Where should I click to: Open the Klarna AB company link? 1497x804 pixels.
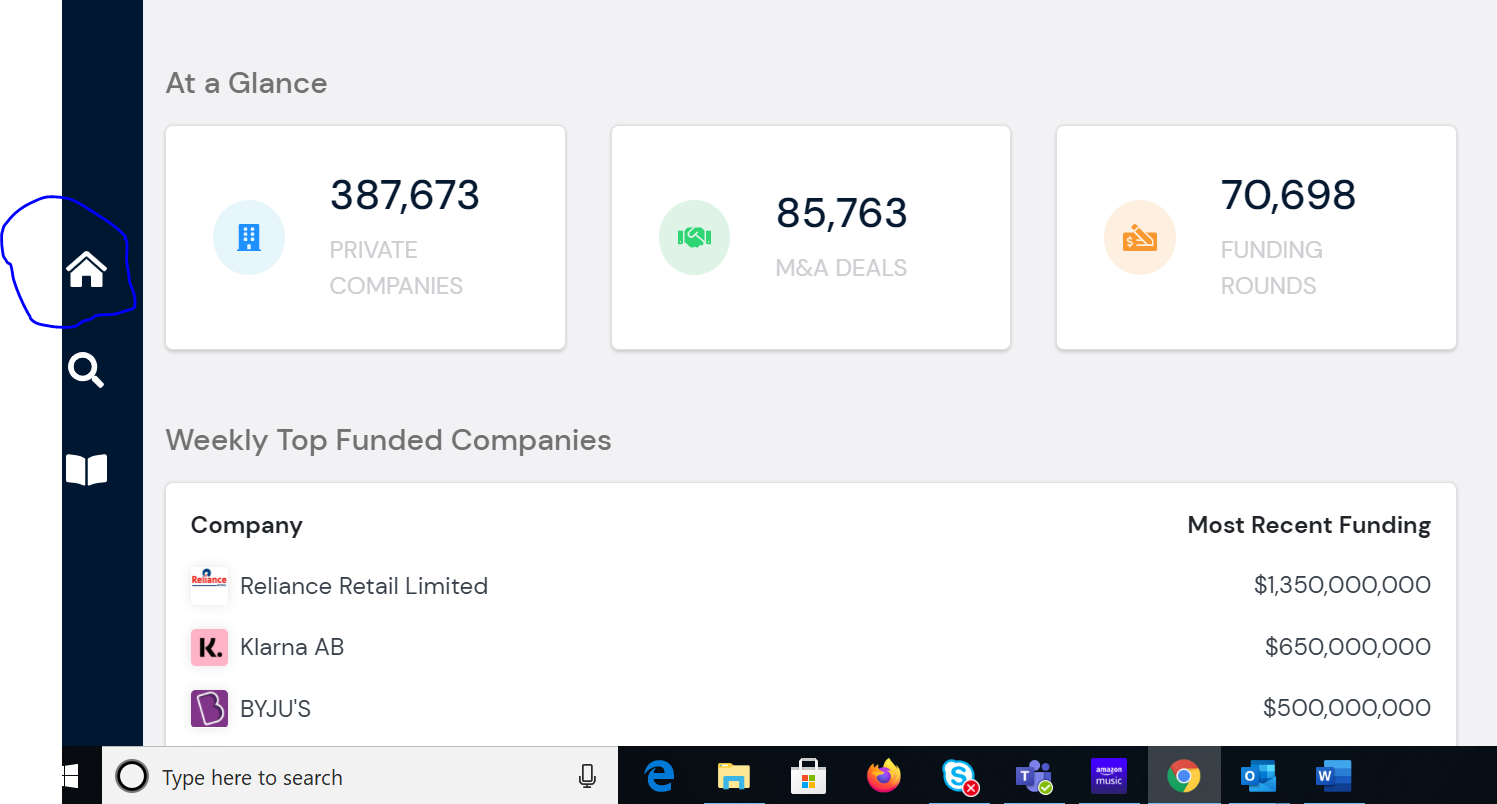(x=292, y=647)
